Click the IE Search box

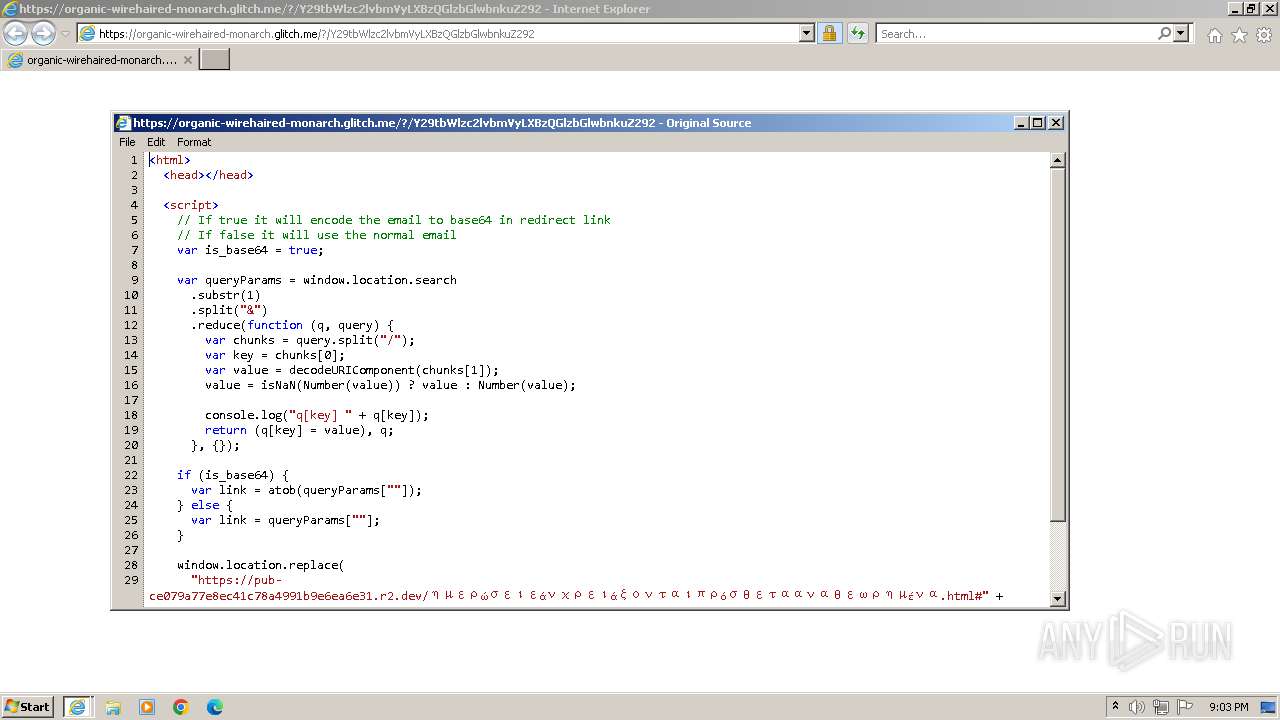(x=1015, y=33)
